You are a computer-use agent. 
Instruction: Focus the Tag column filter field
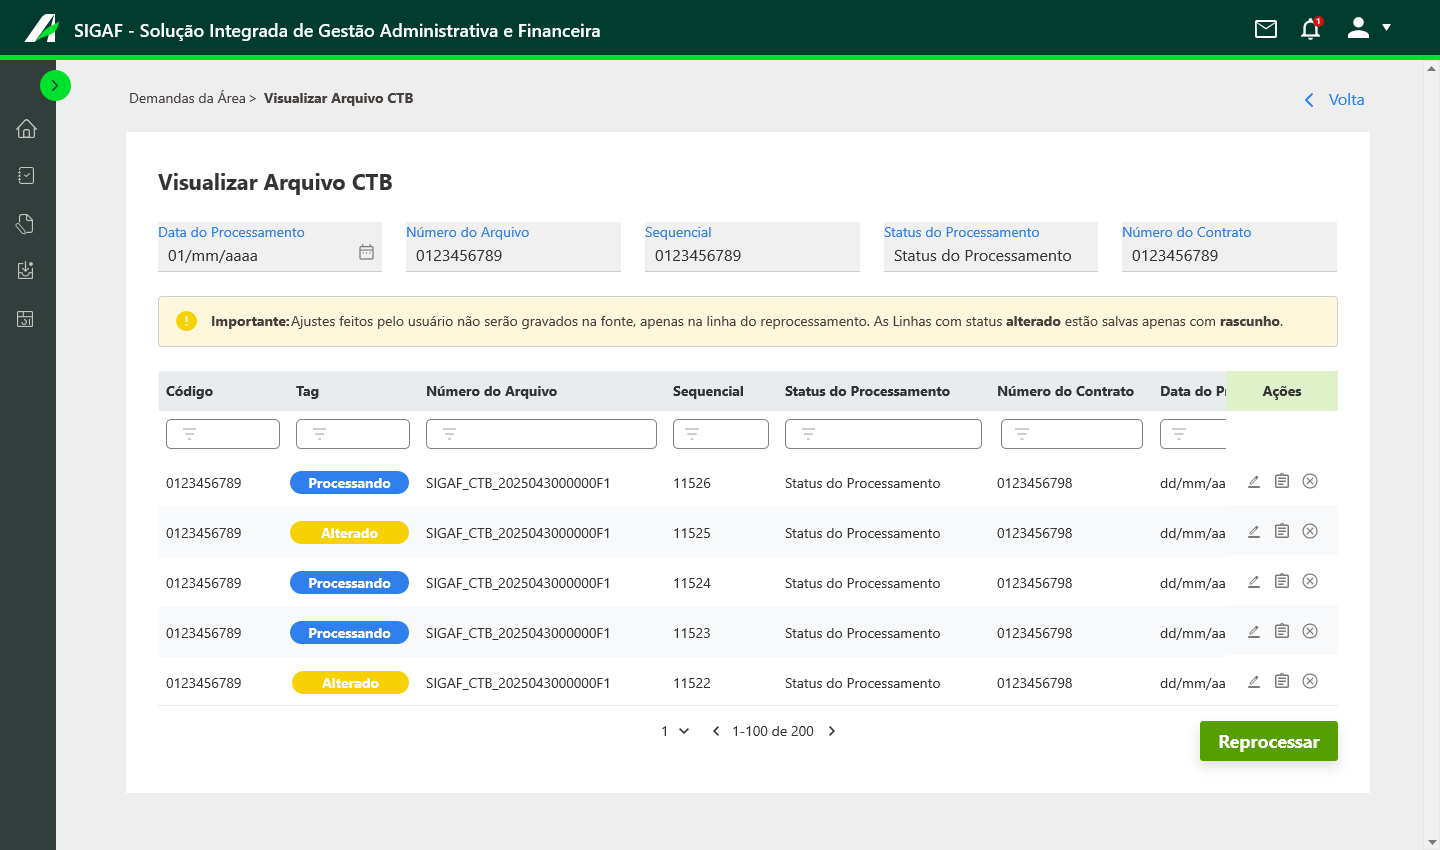[353, 434]
